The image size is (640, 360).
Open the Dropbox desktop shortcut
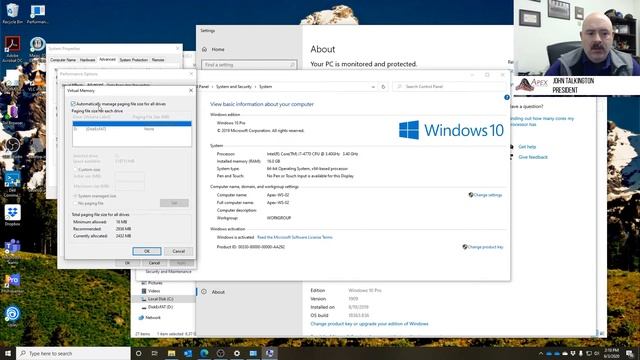[x=12, y=216]
